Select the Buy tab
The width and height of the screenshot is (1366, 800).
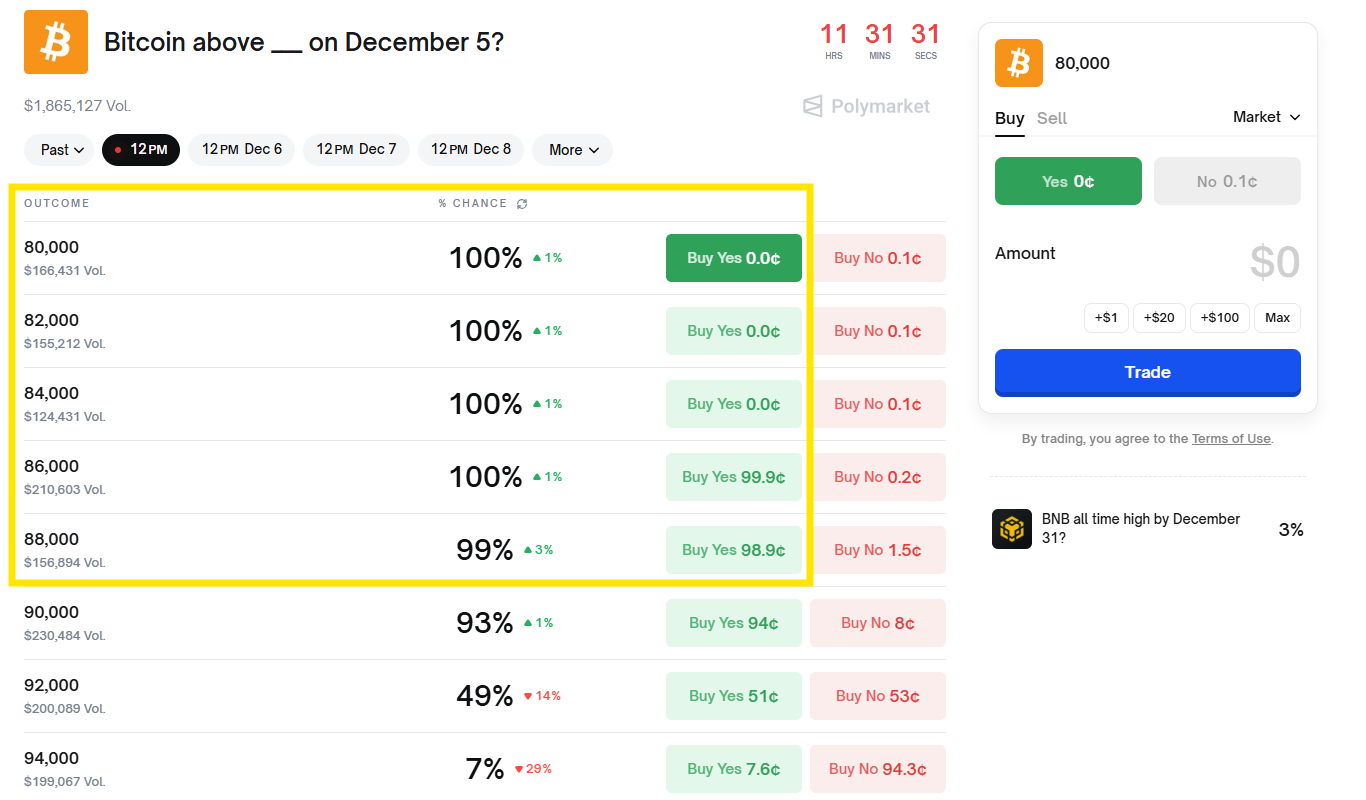pos(1009,117)
